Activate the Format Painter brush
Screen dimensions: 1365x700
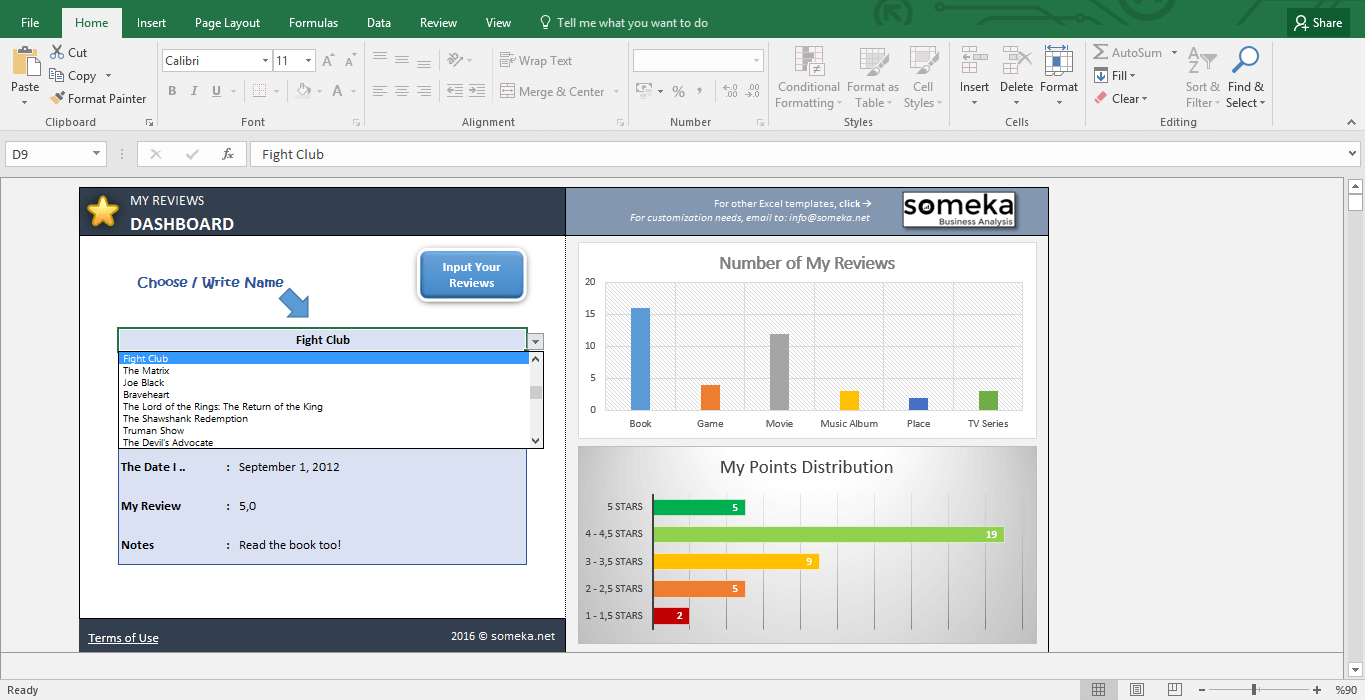pyautogui.click(x=57, y=99)
